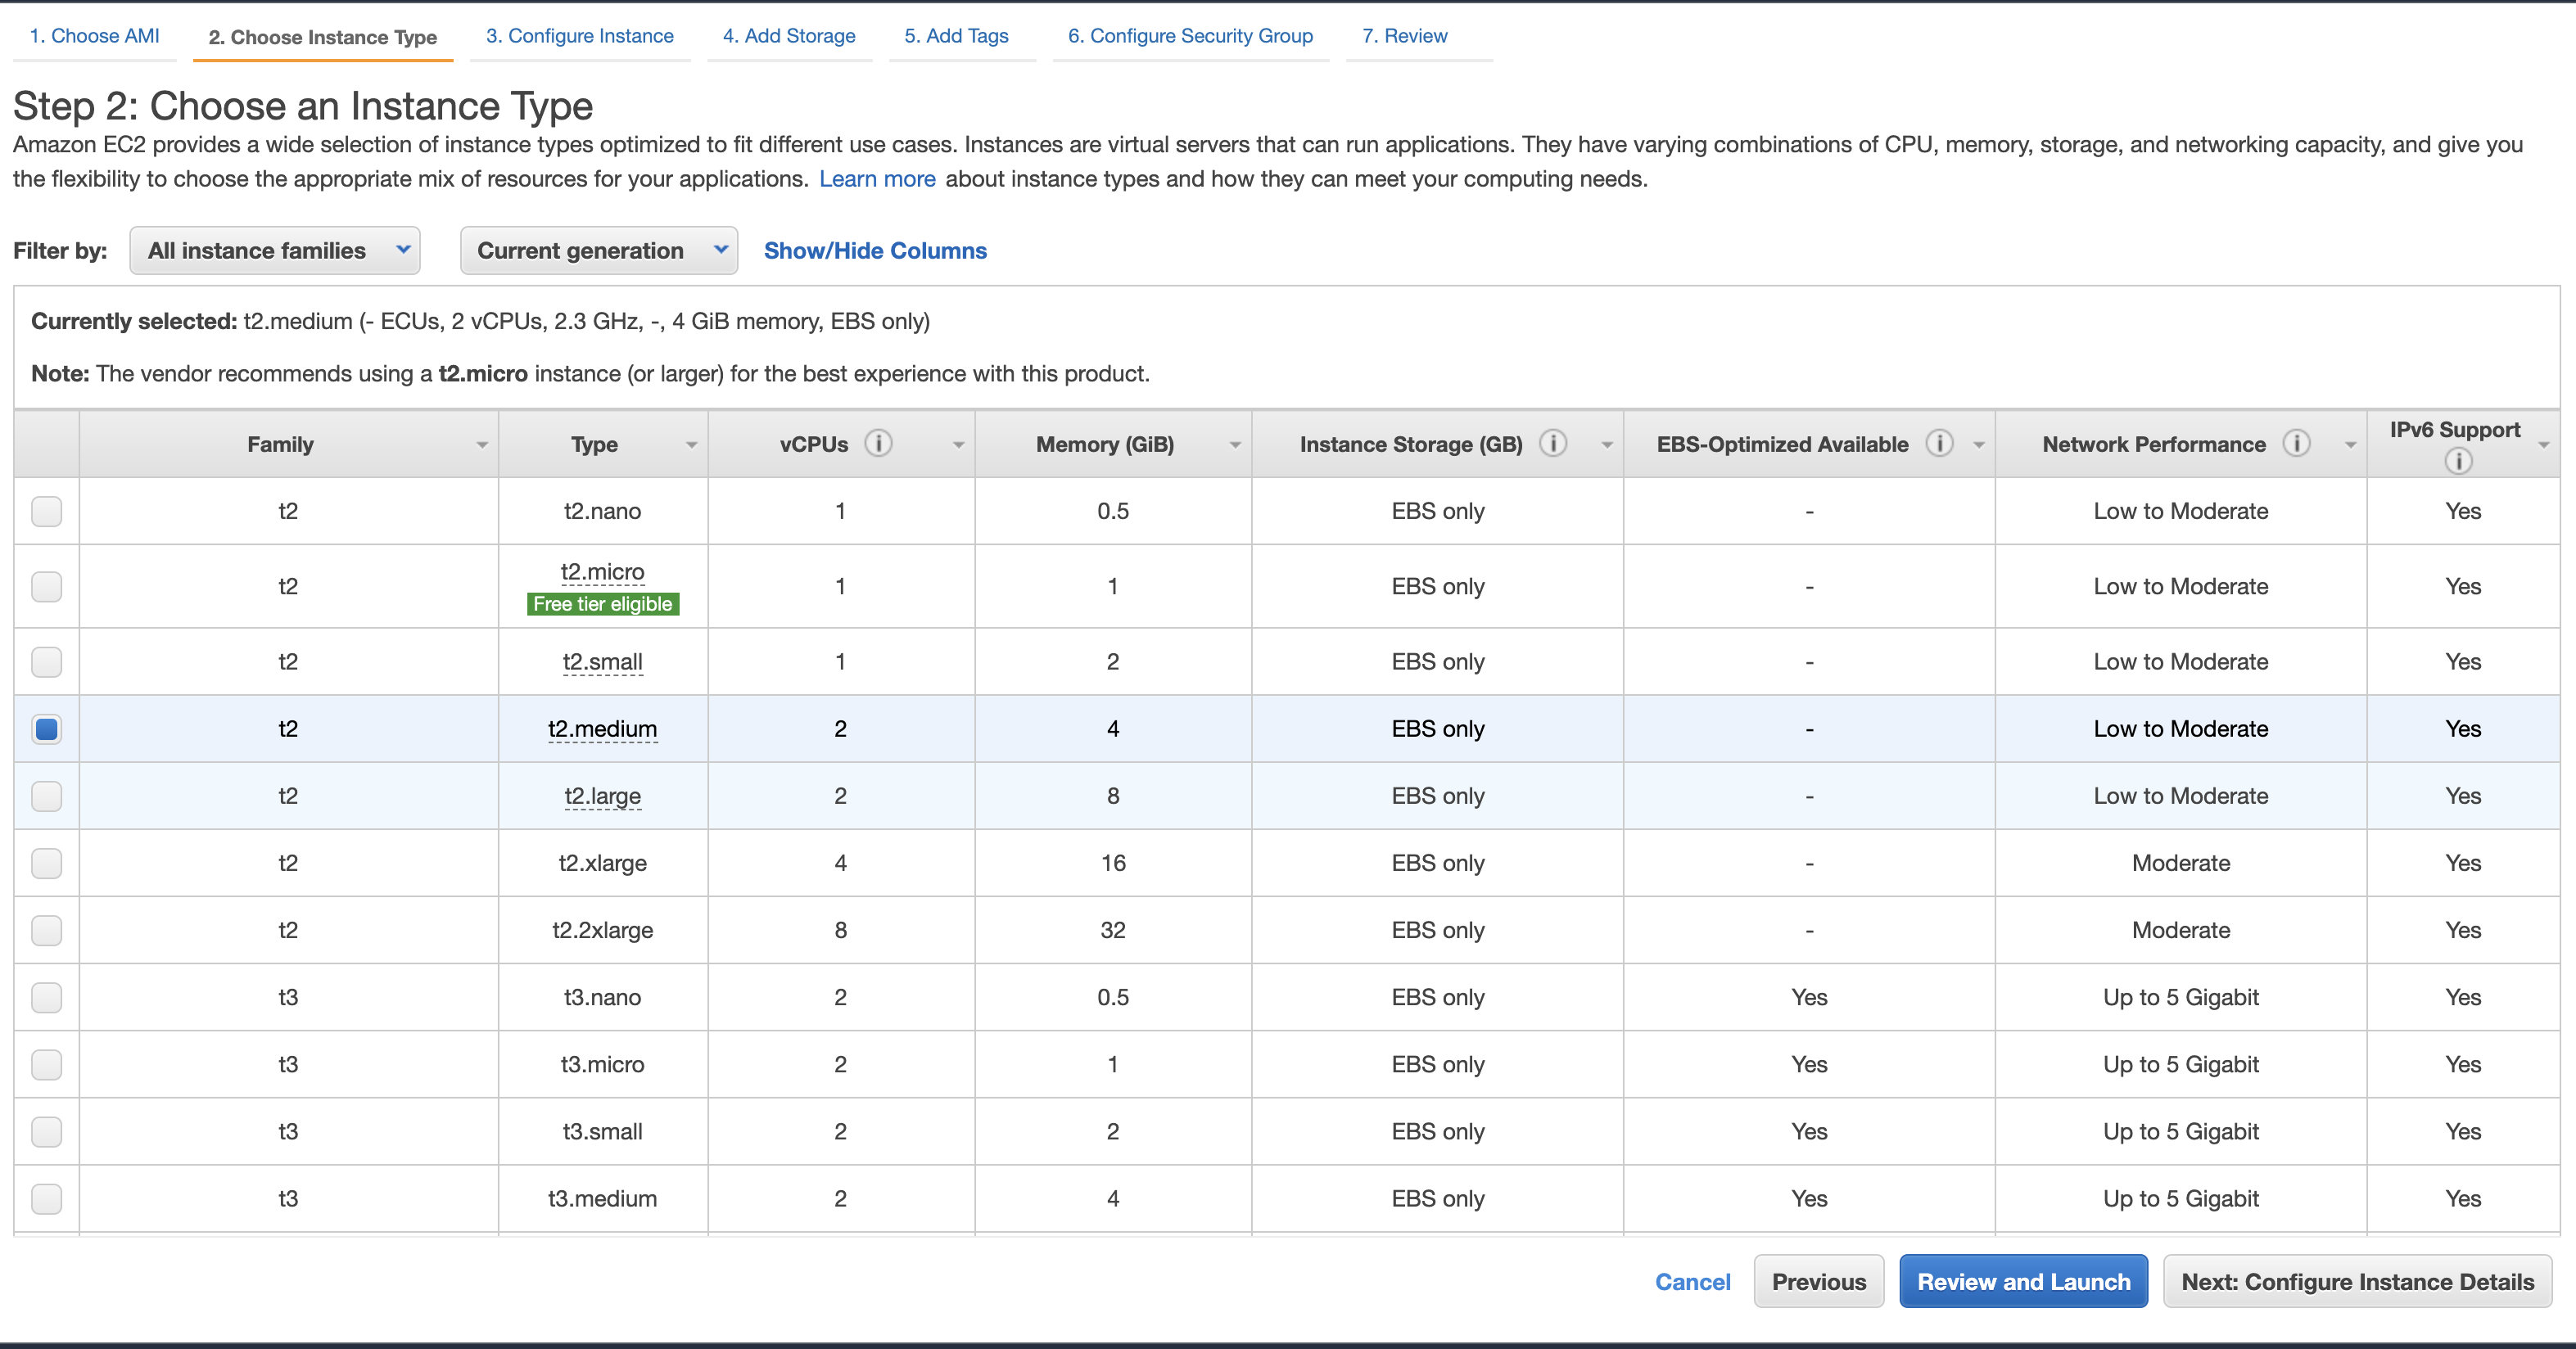This screenshot has height=1349, width=2576.
Task: Open the Current generation filter dropdown
Action: [599, 251]
